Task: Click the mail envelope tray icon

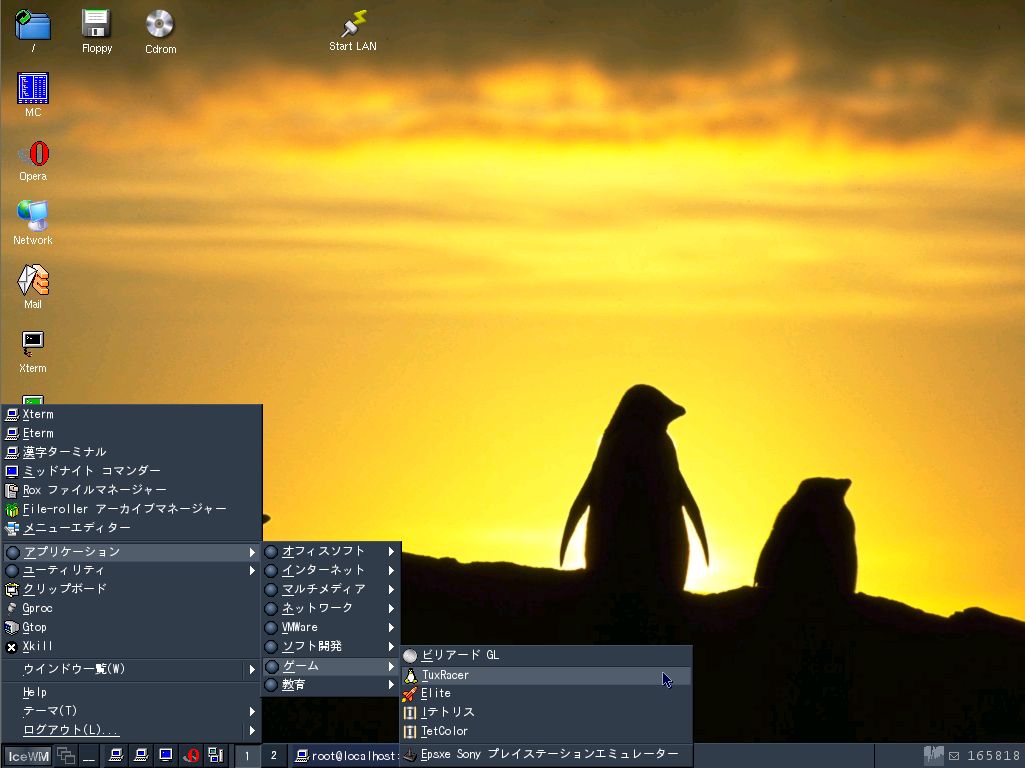Action: coord(954,756)
